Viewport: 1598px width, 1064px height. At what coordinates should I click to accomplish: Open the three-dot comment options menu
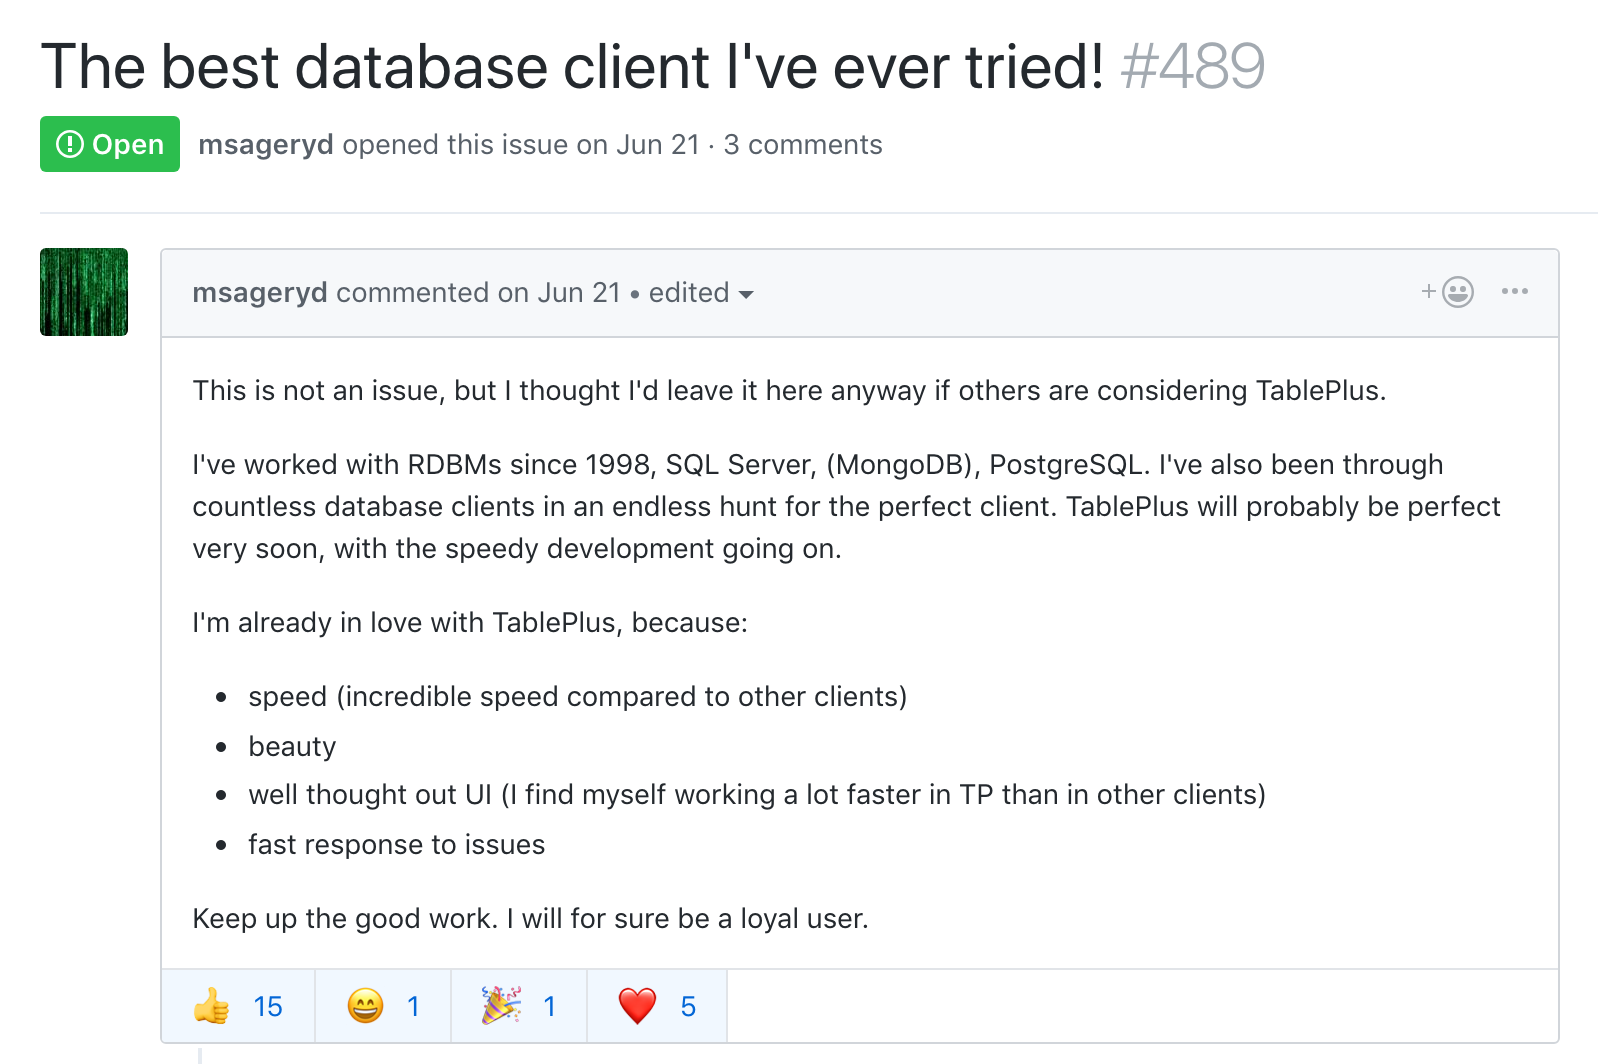coord(1514,292)
